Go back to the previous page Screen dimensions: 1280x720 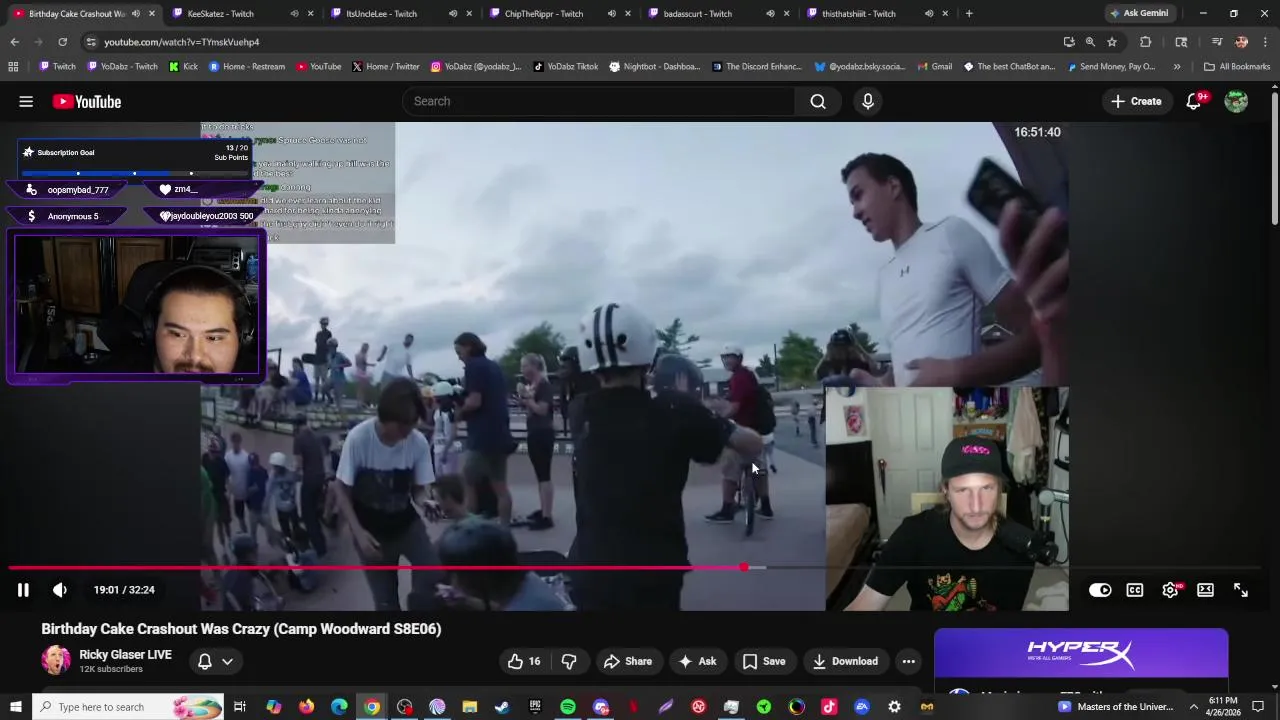[x=14, y=42]
